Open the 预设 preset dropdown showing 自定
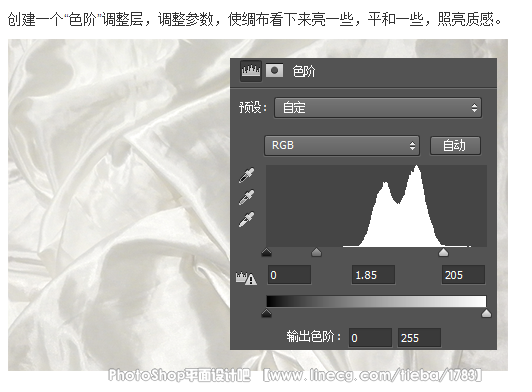Image resolution: width=532 pixels, height=392 pixels. tap(378, 108)
